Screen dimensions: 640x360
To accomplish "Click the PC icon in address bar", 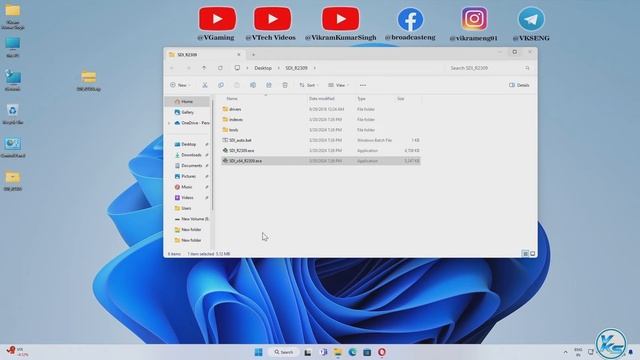I will [x=237, y=68].
